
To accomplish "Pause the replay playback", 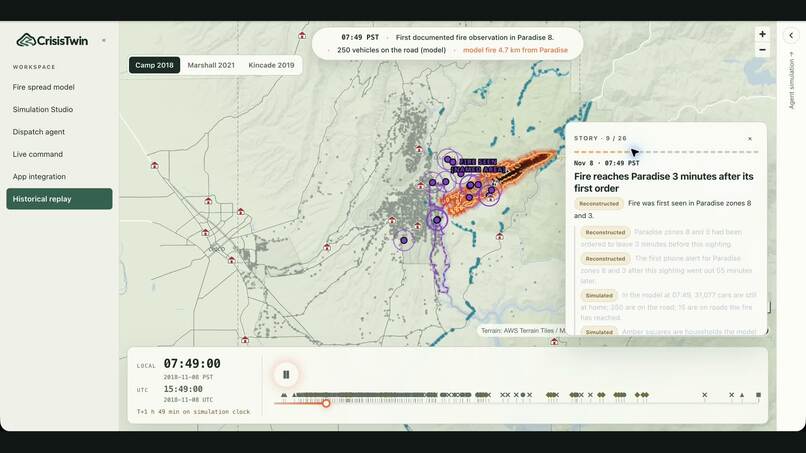I will point(286,374).
